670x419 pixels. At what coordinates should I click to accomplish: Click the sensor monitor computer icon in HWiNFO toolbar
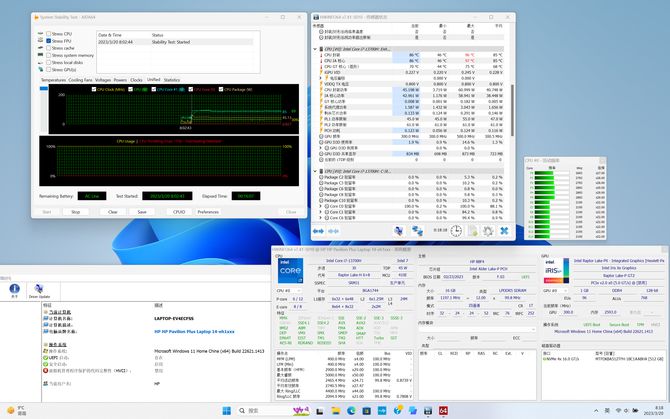point(398,231)
